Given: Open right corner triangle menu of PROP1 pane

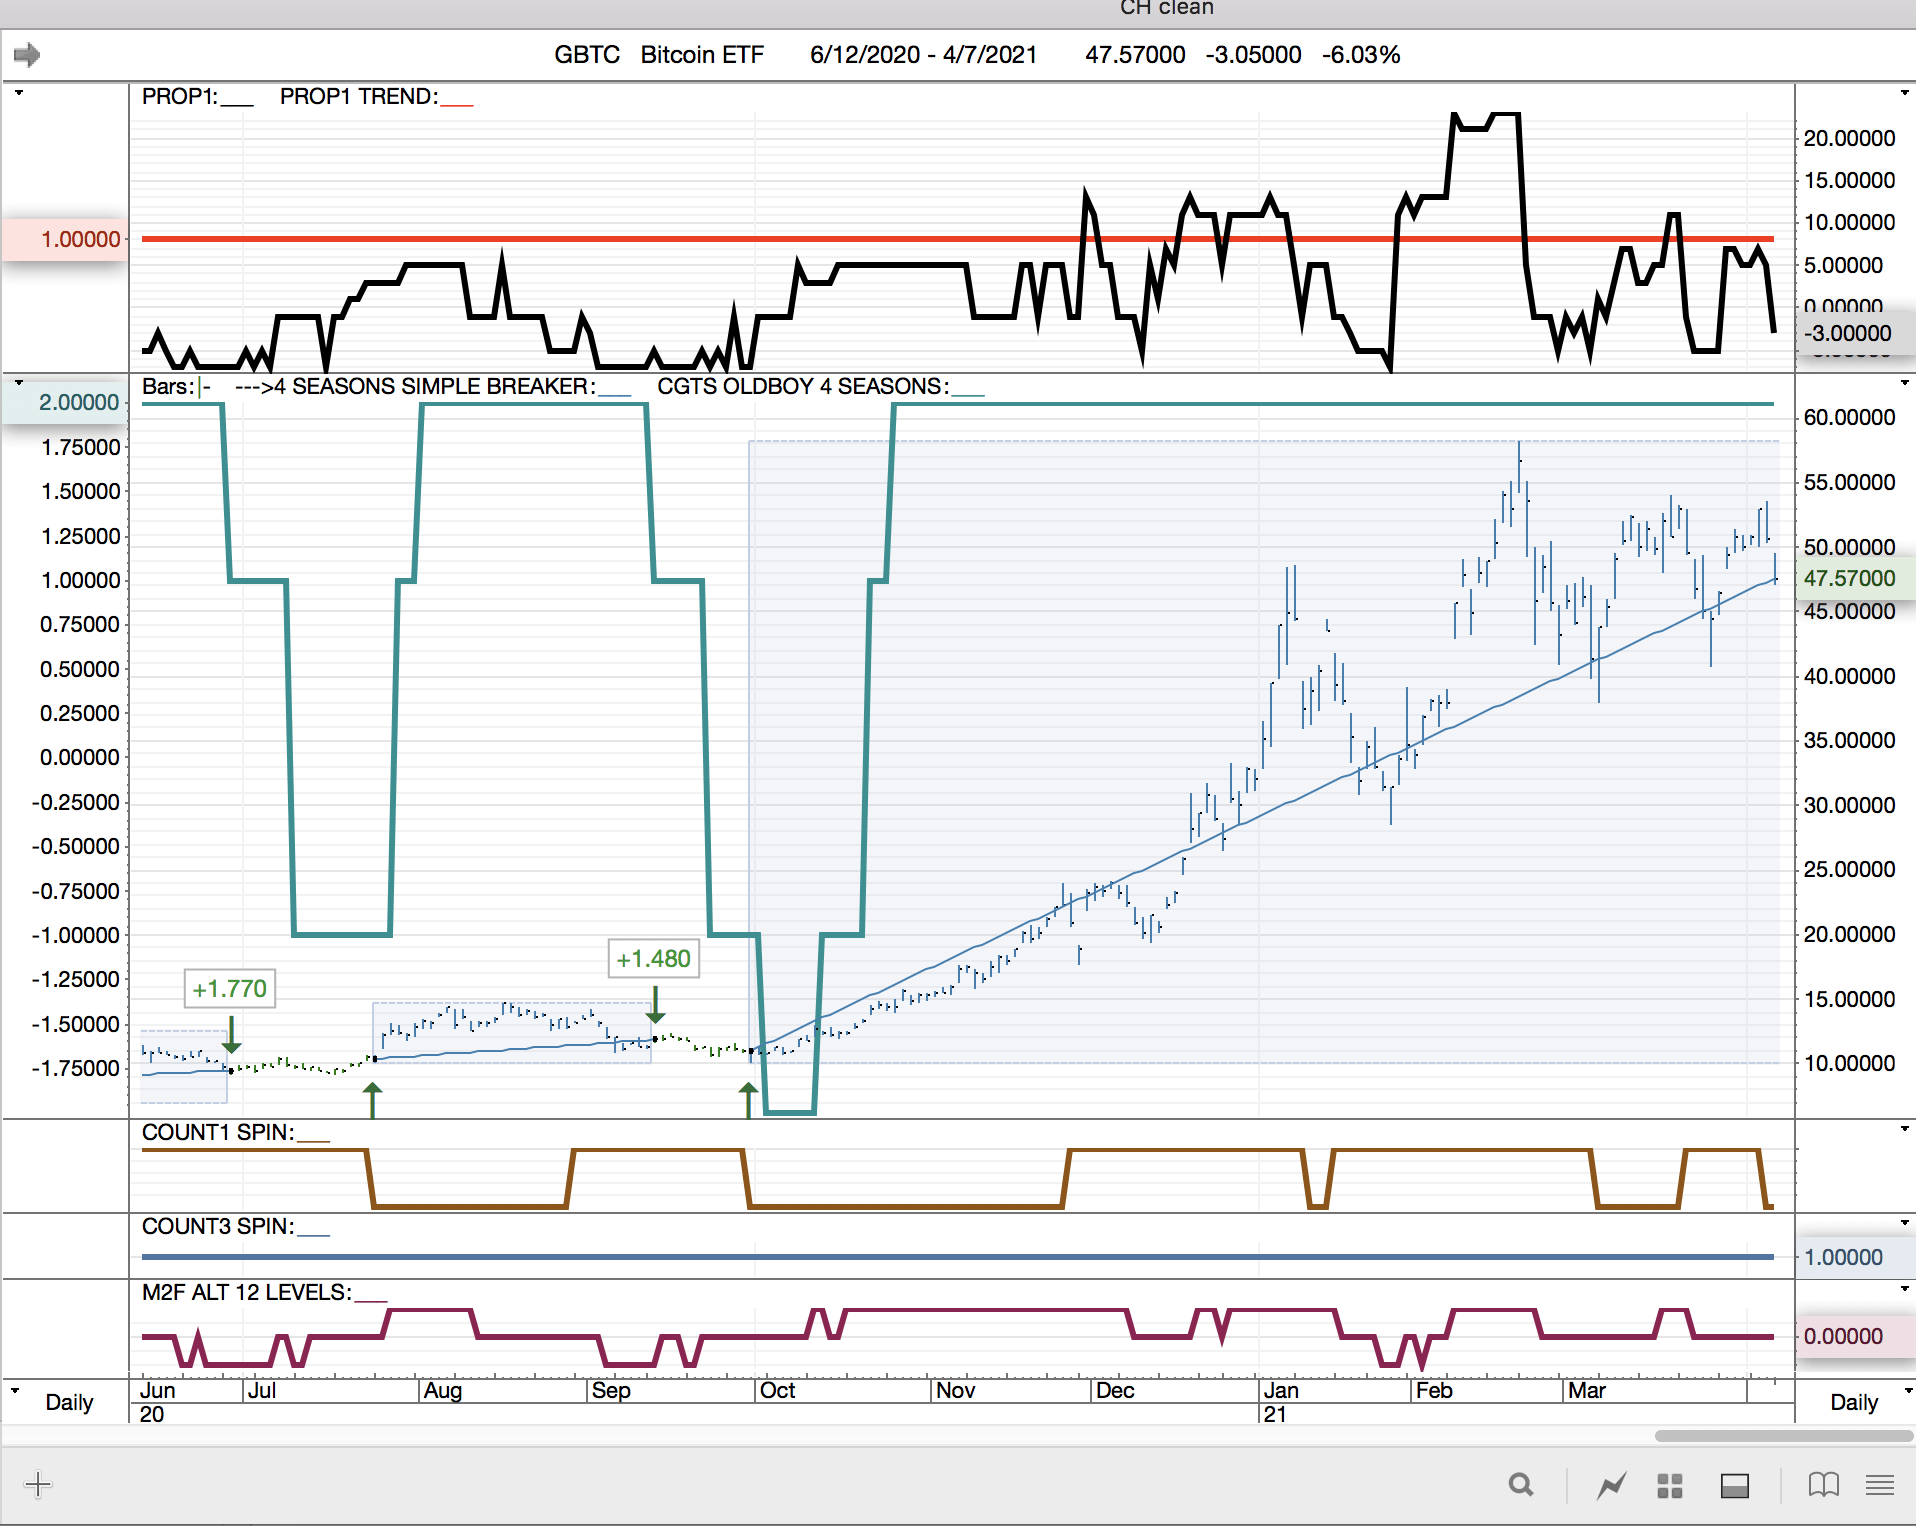Looking at the screenshot, I should [x=1904, y=93].
